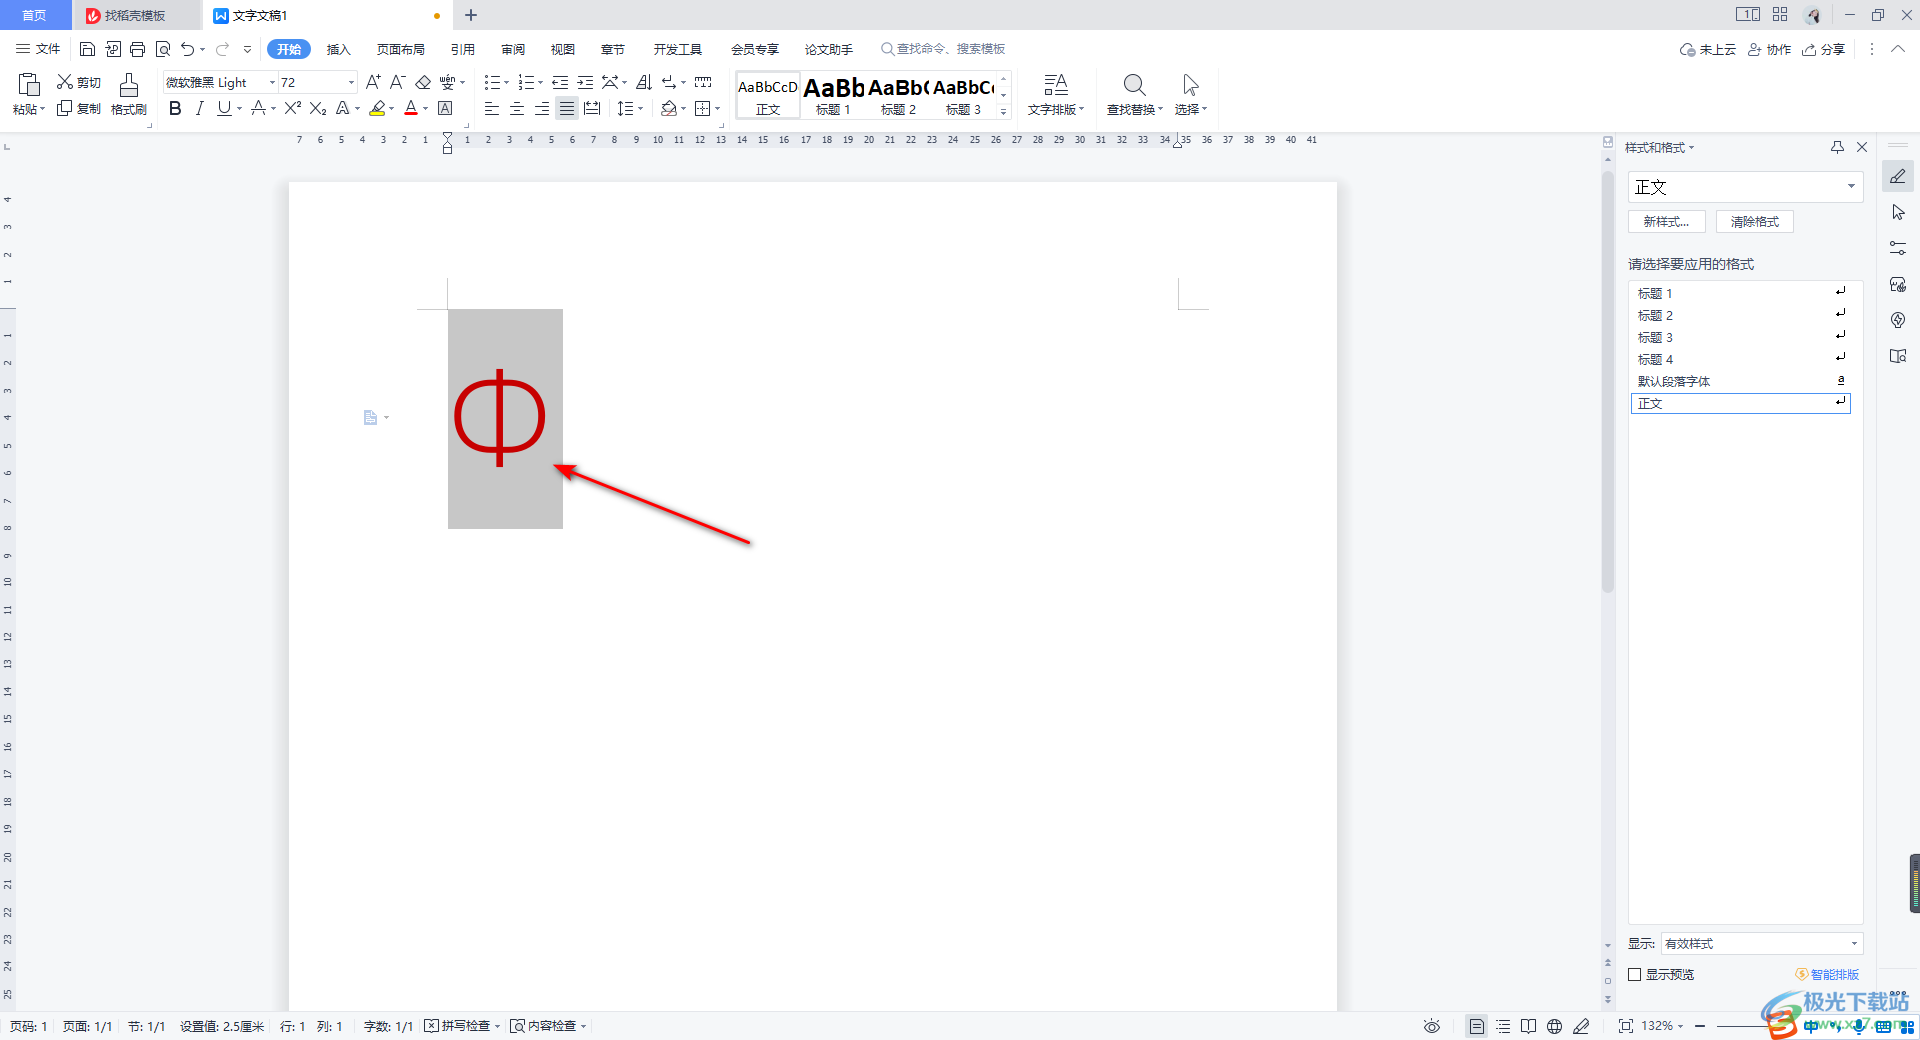Viewport: 1920px width, 1040px height.
Task: Switch to the 视图 tab
Action: (x=563, y=49)
